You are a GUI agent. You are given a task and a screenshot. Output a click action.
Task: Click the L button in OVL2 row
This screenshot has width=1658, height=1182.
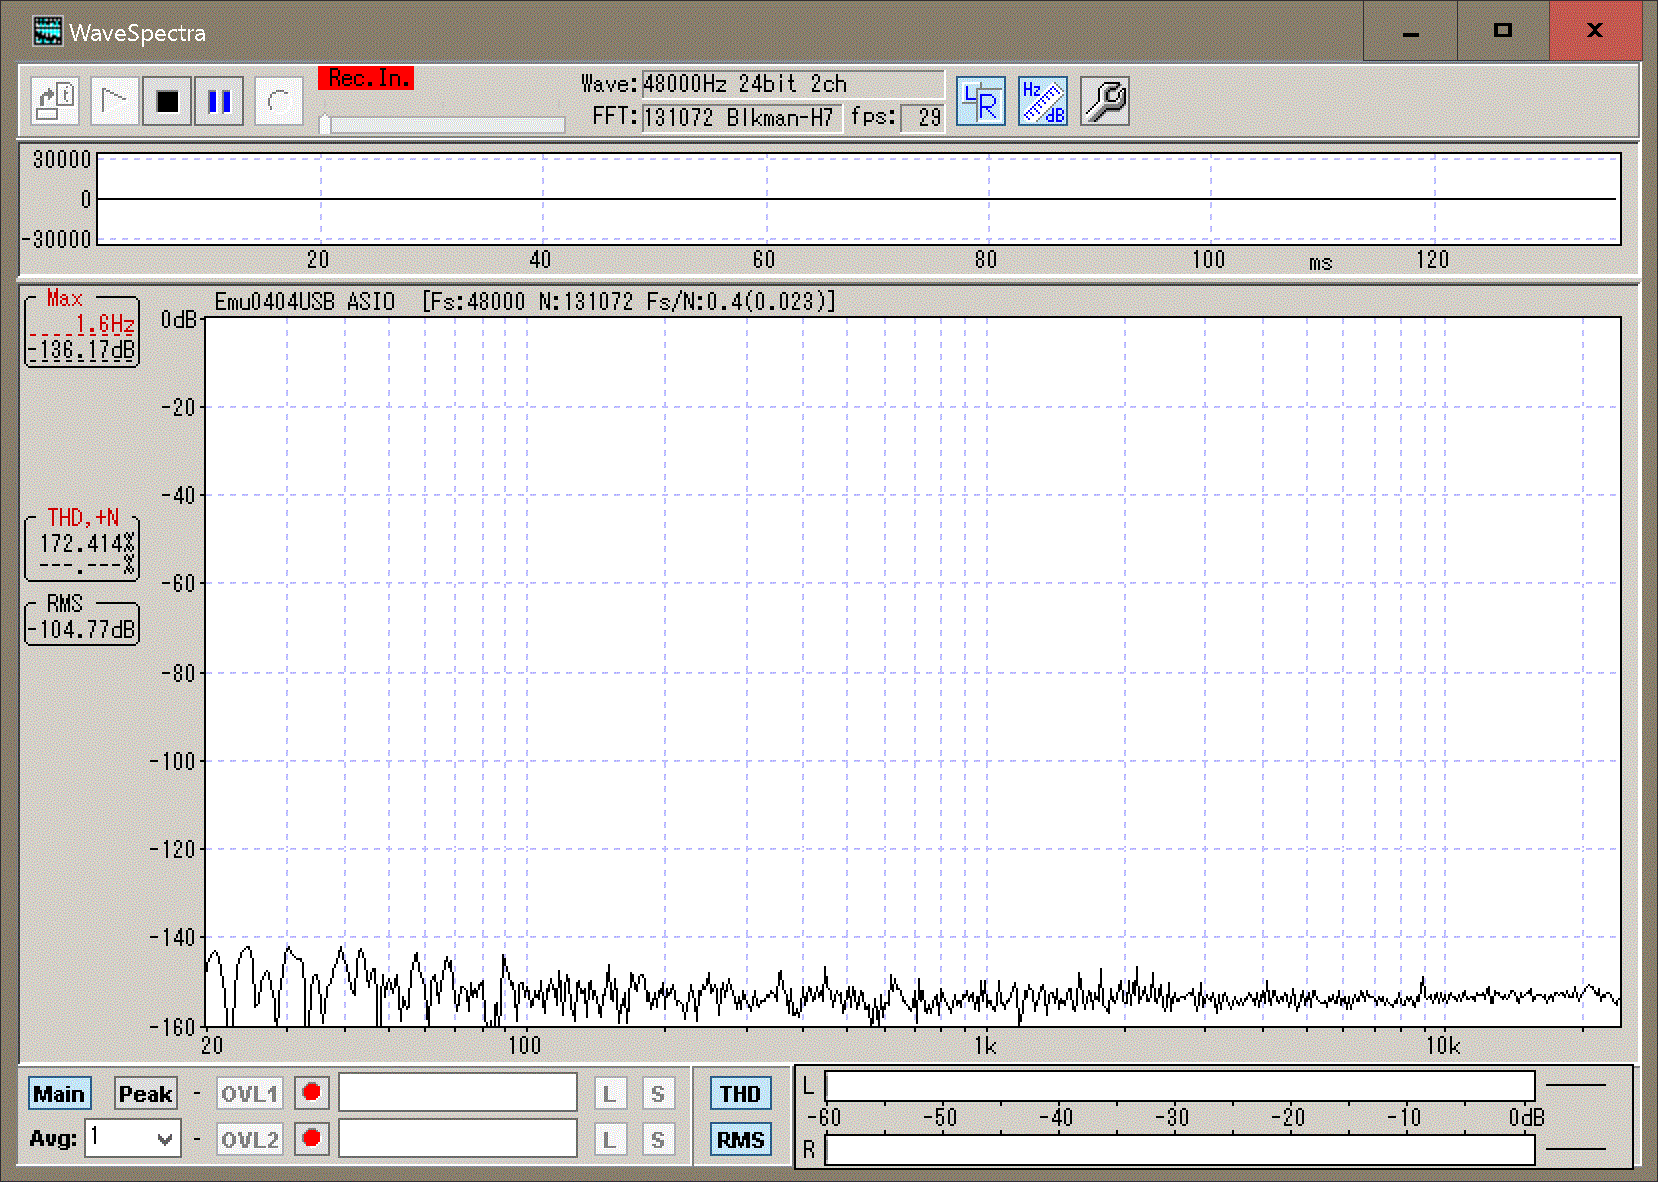tap(610, 1140)
